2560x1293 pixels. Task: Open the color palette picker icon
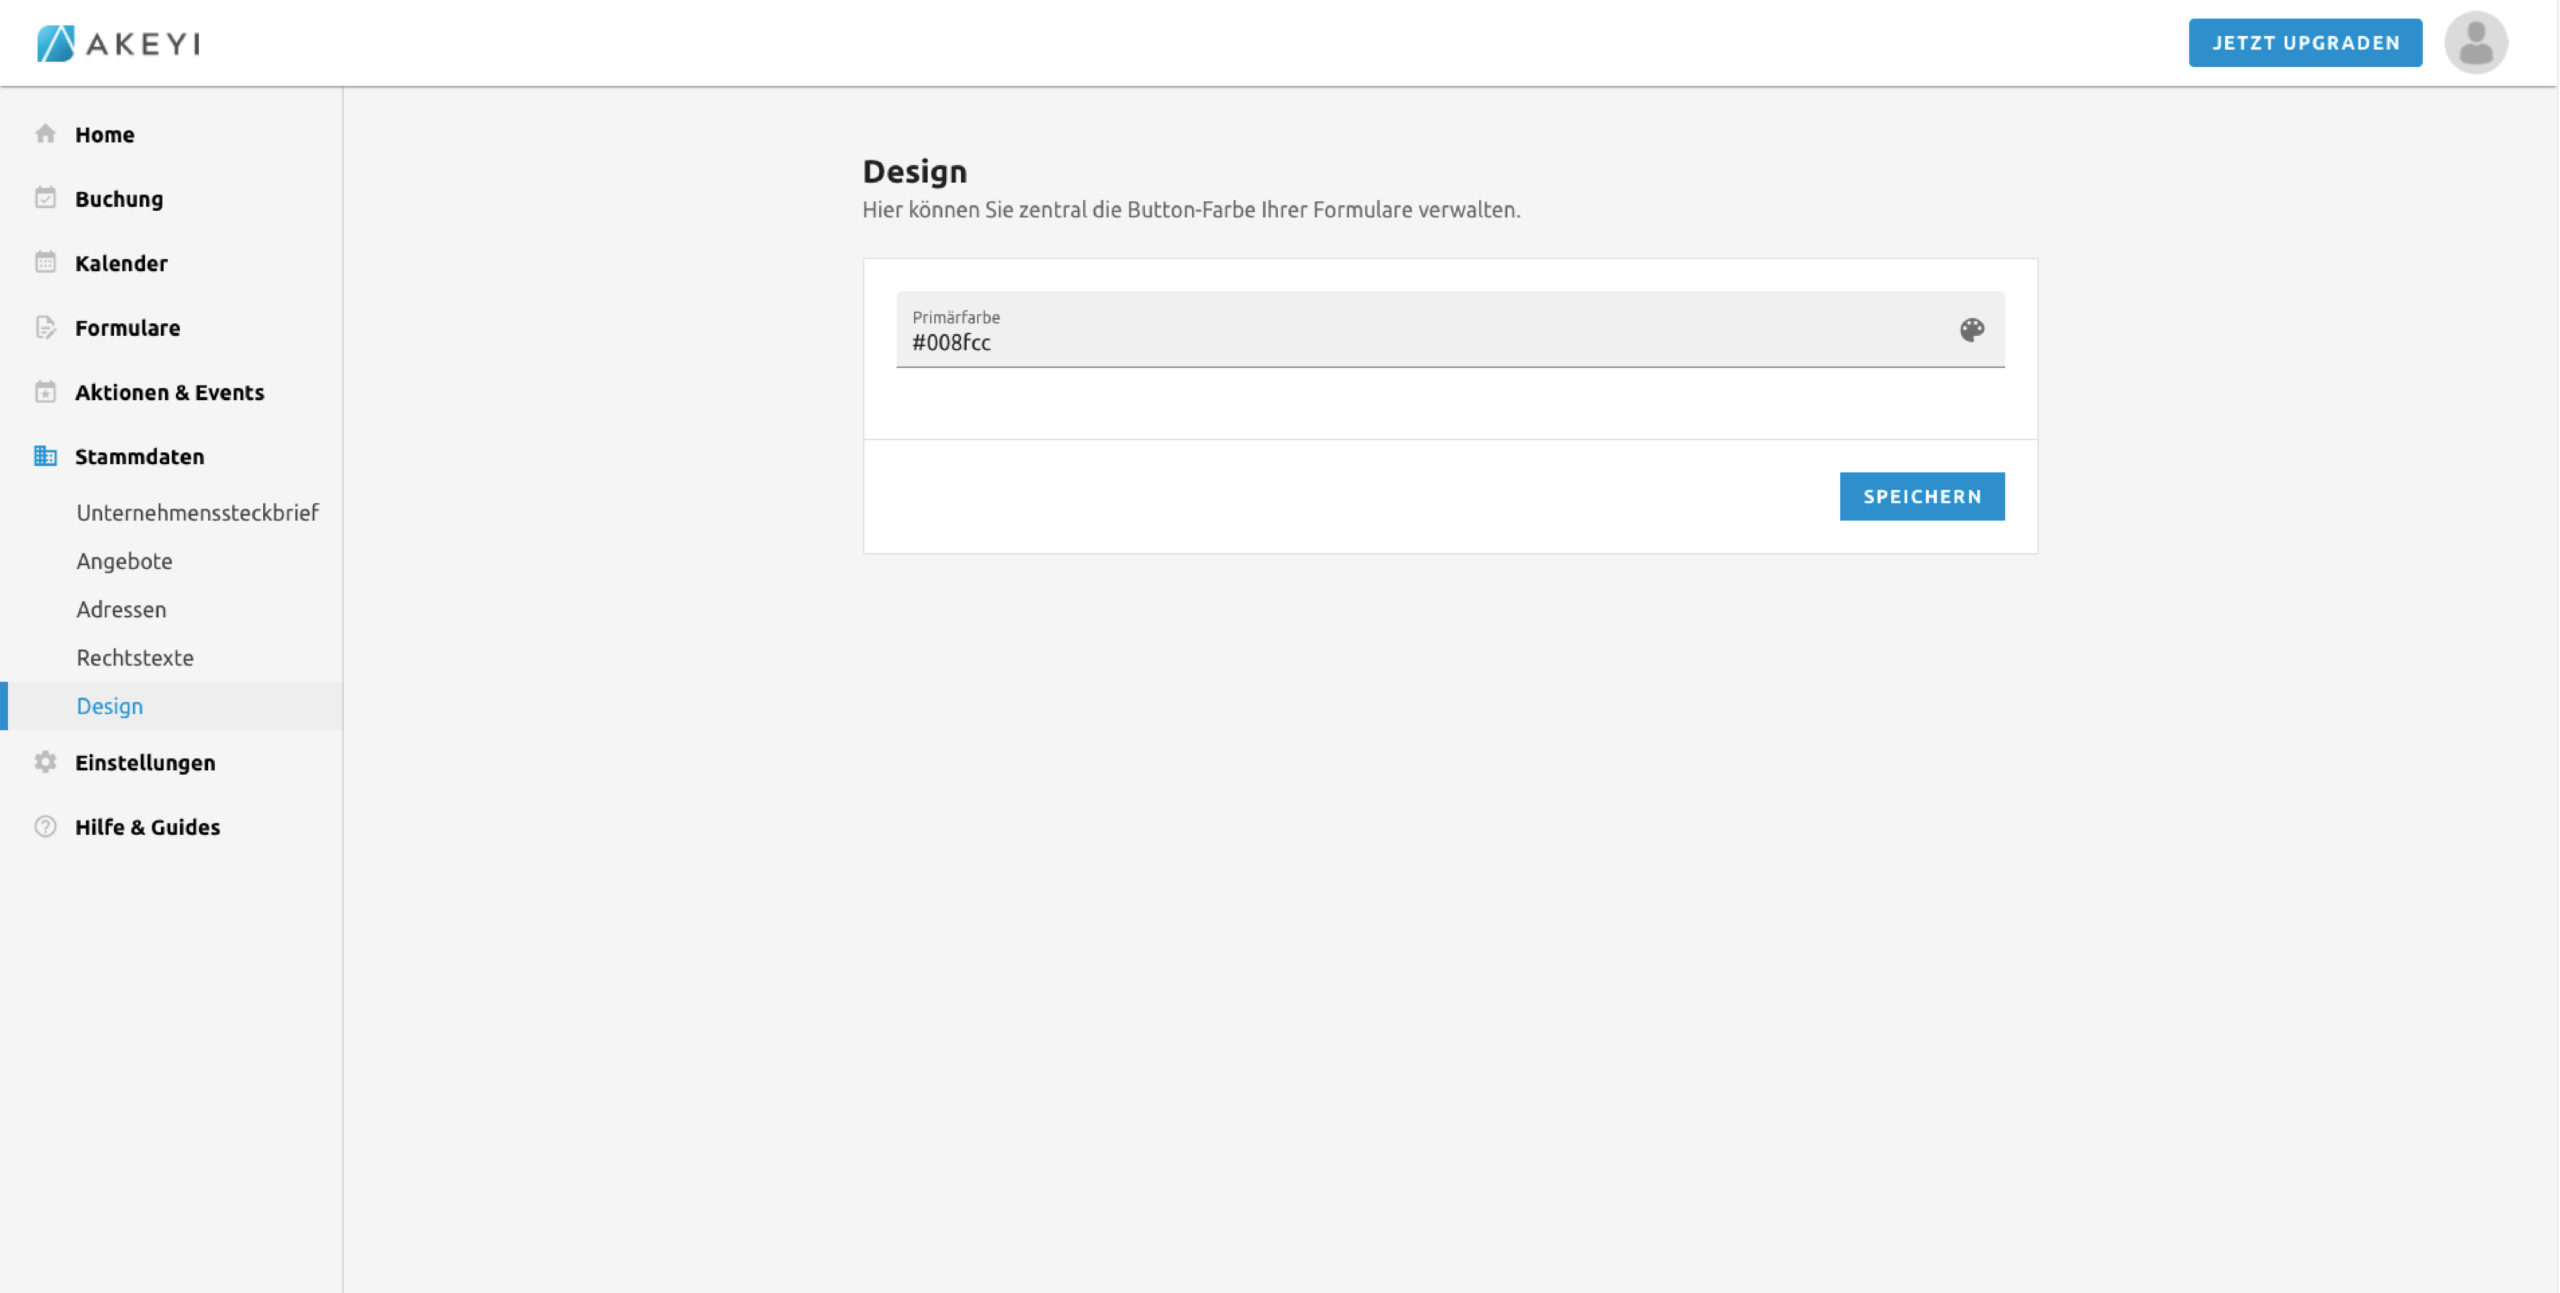click(x=1971, y=330)
